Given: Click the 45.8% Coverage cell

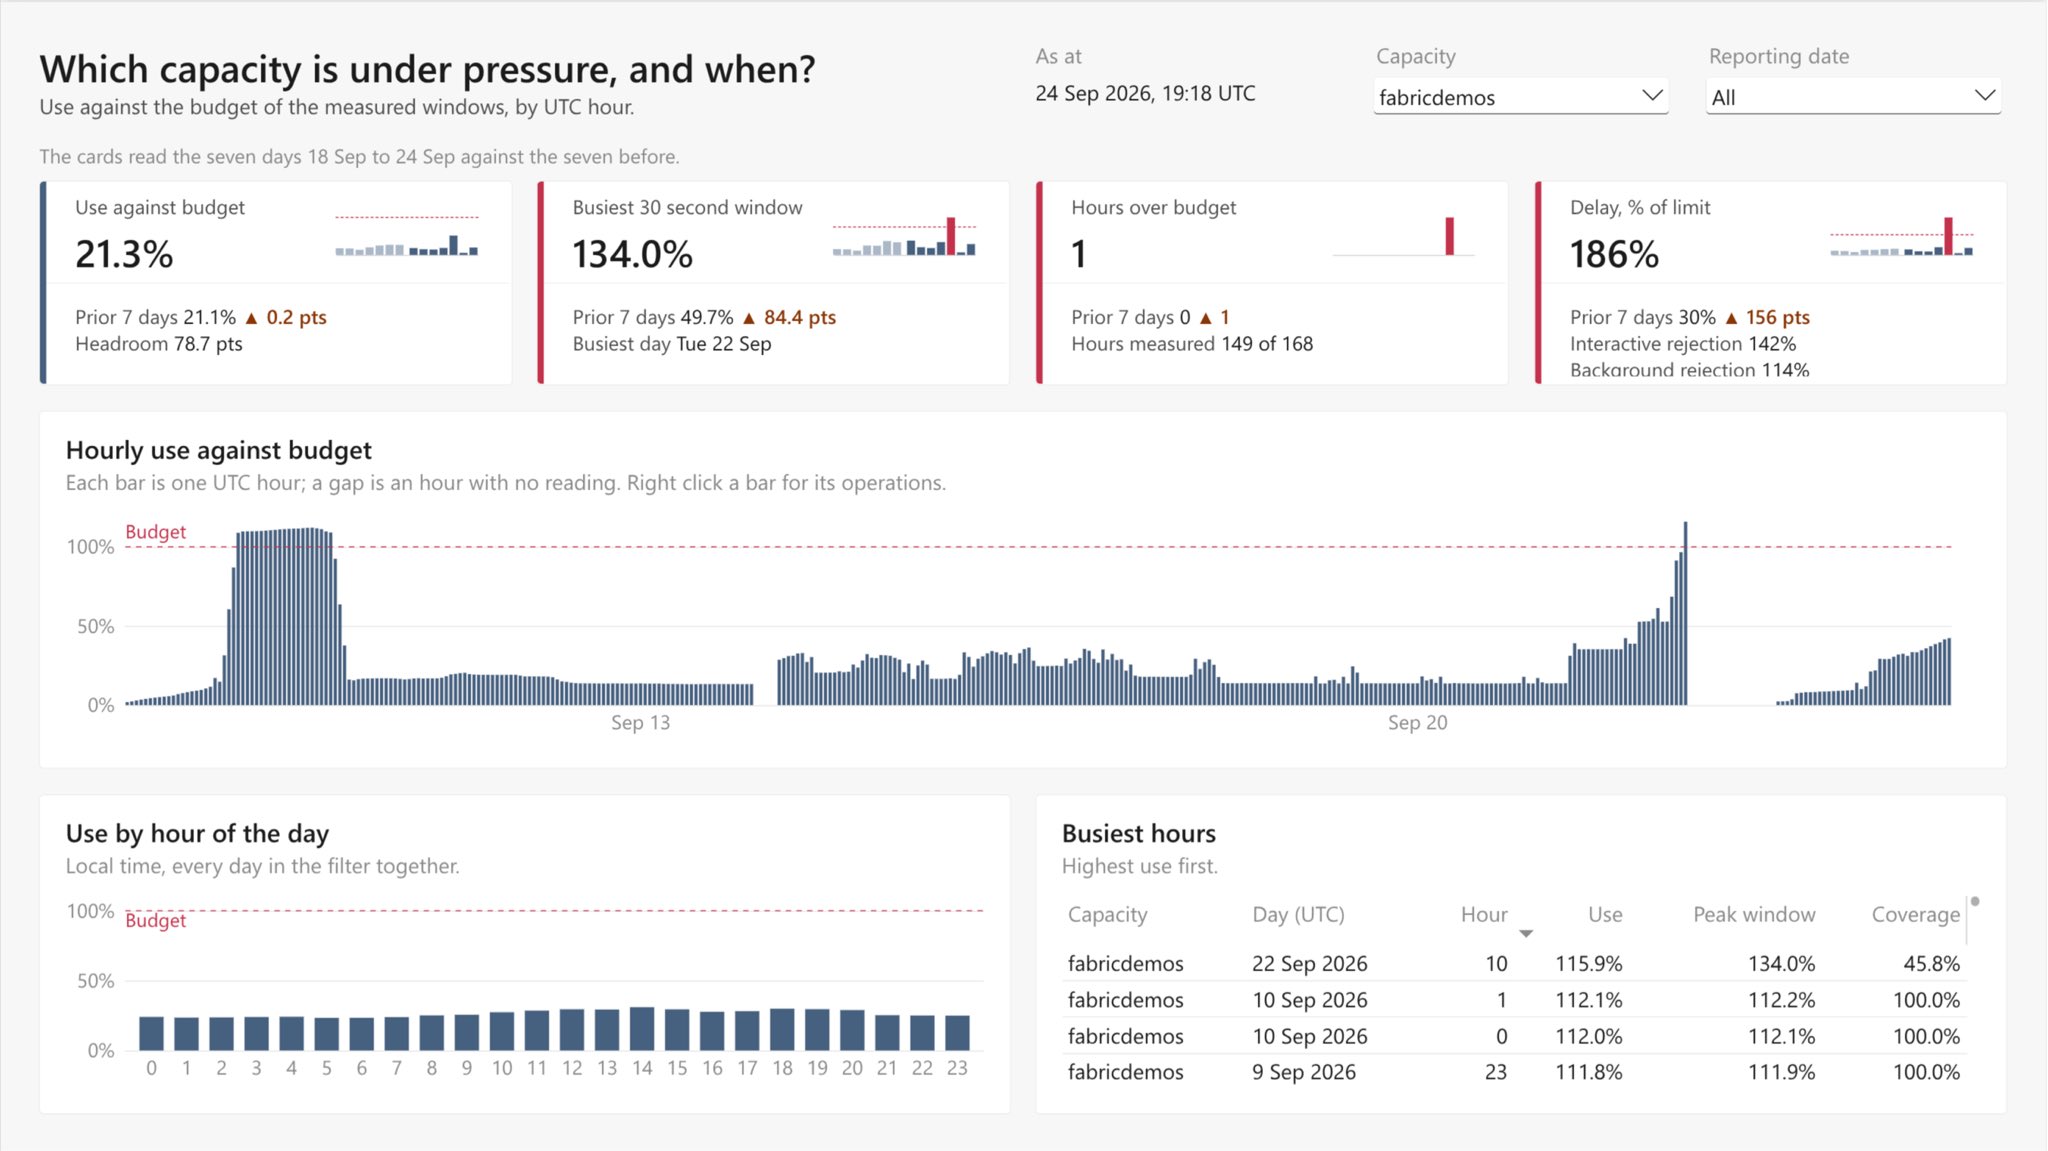Looking at the screenshot, I should tap(1931, 963).
